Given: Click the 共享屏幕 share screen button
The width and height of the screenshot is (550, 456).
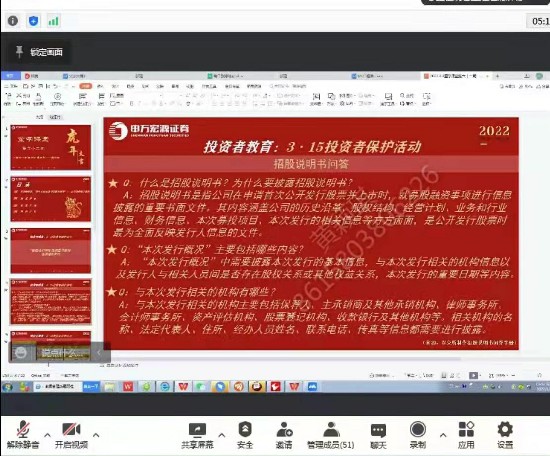Looking at the screenshot, I should [197, 435].
